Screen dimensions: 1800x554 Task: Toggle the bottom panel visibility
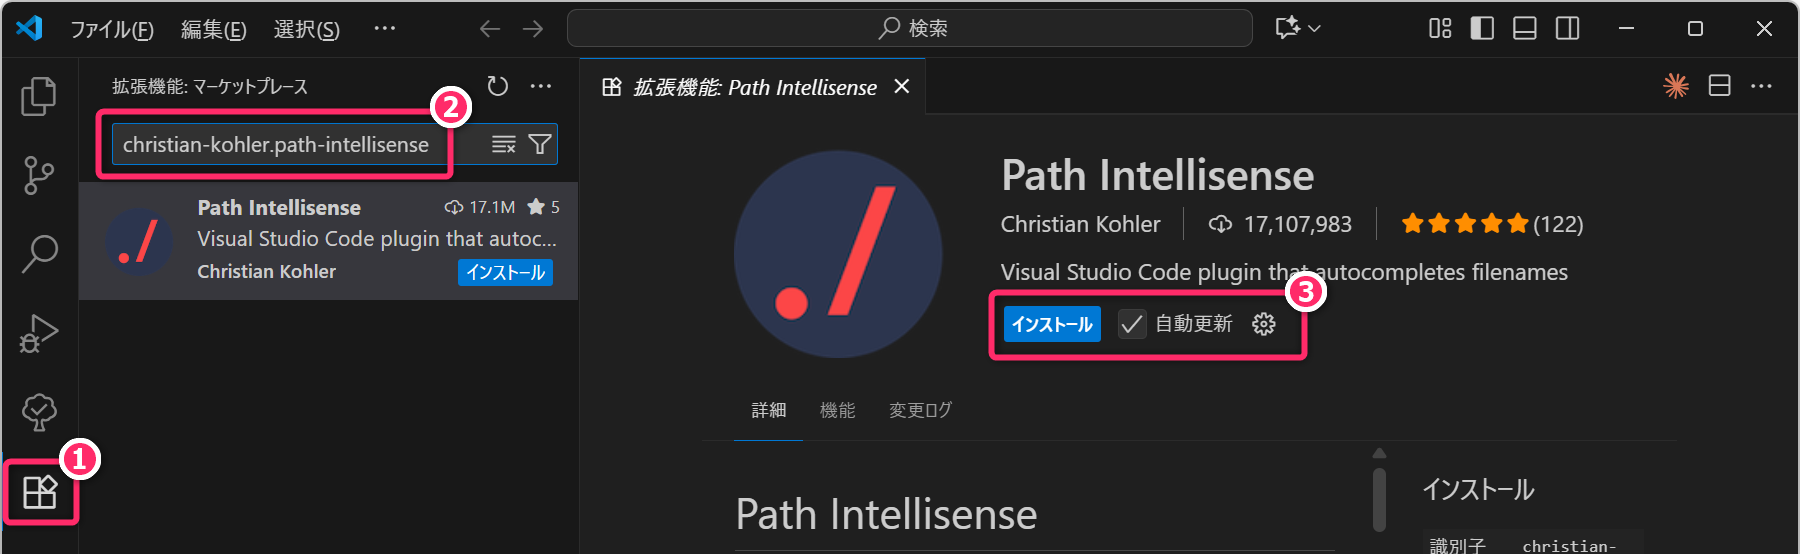click(x=1524, y=29)
